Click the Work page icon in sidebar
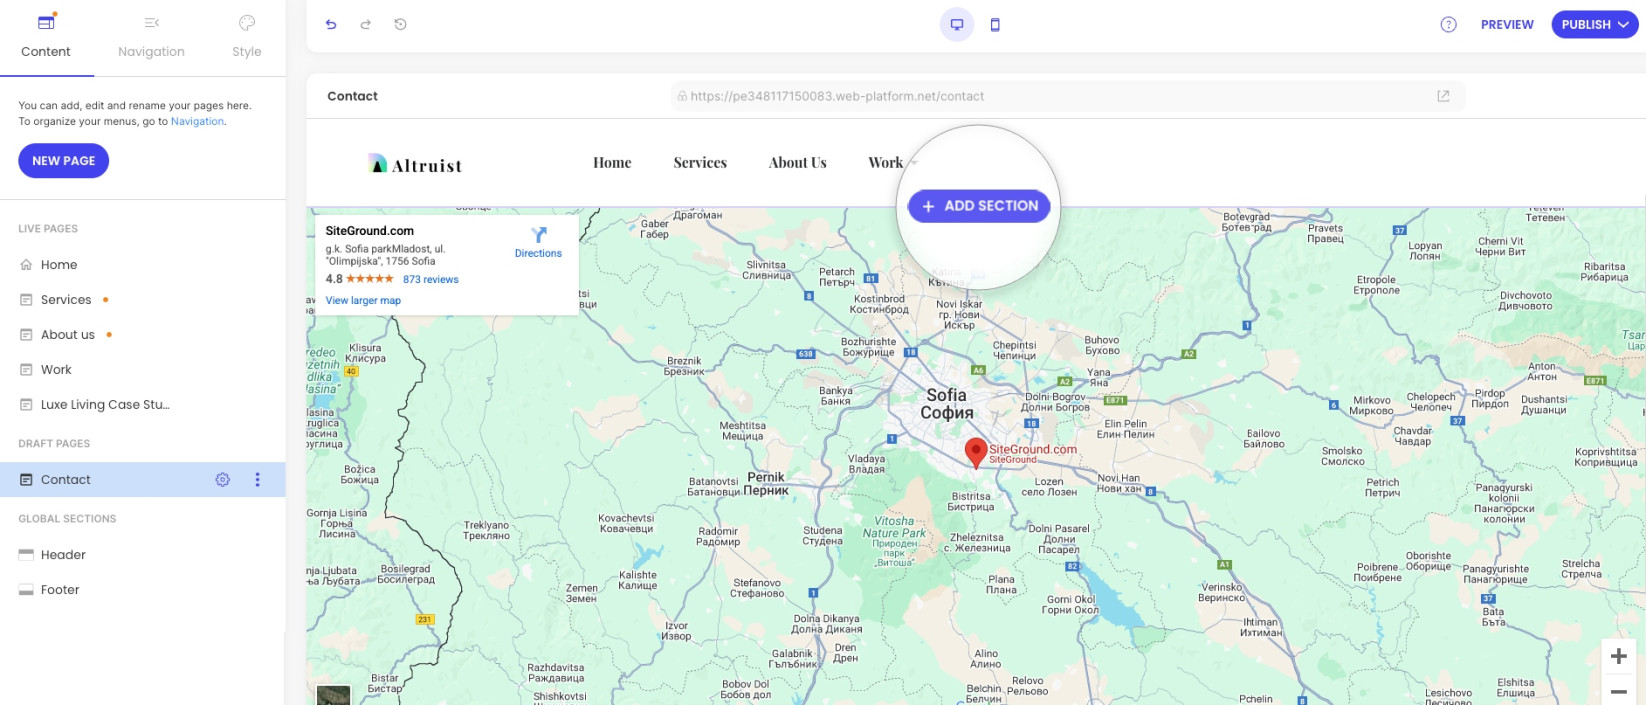1646x705 pixels. click(x=26, y=370)
